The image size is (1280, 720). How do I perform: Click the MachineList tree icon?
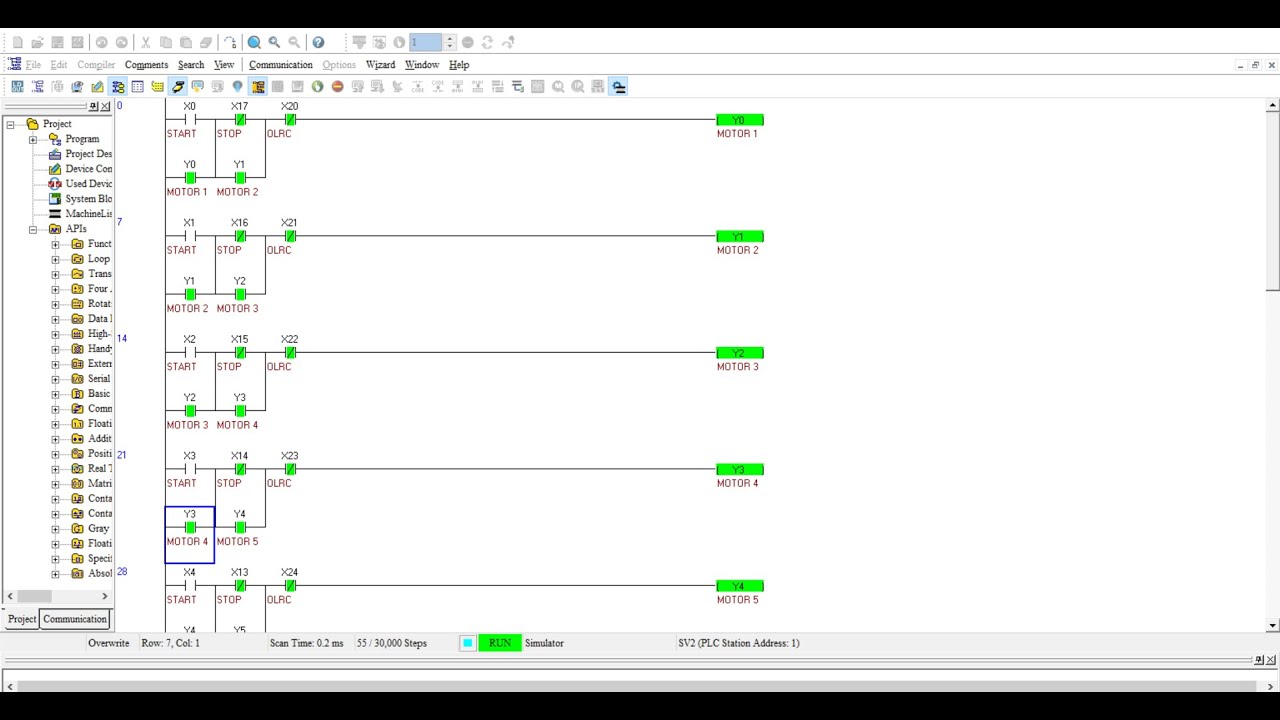point(55,214)
